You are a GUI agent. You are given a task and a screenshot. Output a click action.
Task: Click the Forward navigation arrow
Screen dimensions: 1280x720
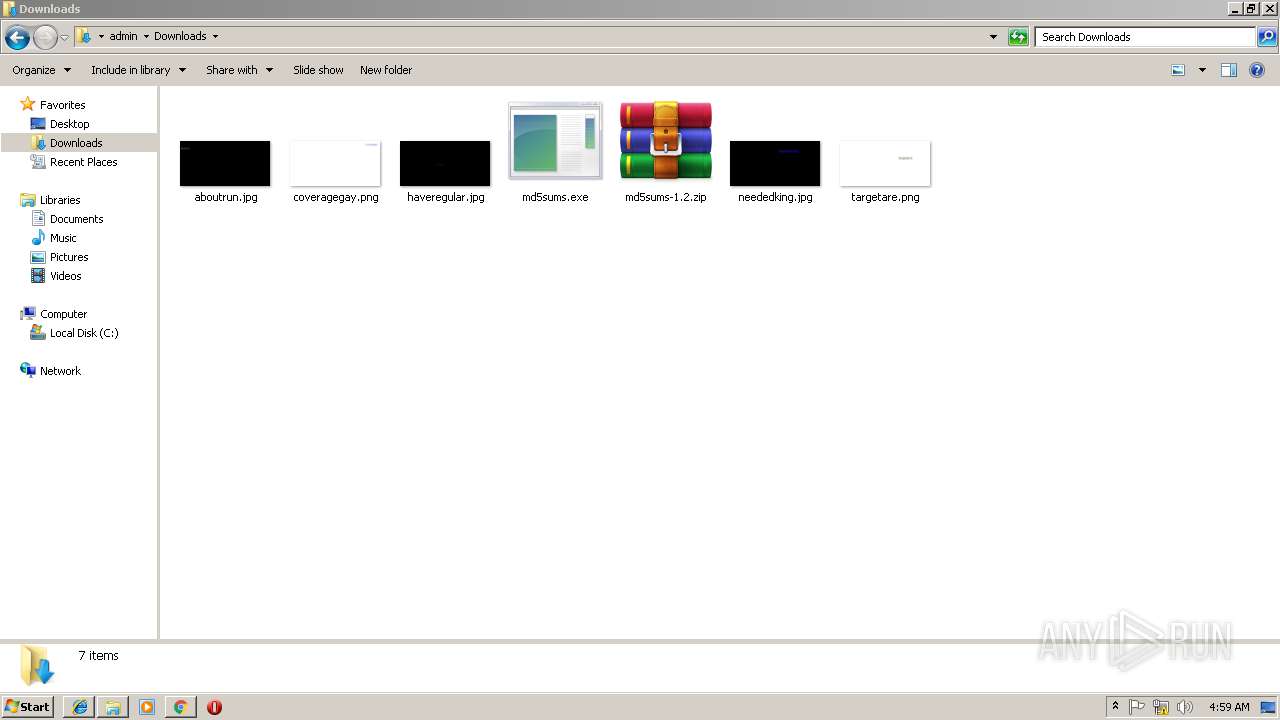click(x=45, y=38)
